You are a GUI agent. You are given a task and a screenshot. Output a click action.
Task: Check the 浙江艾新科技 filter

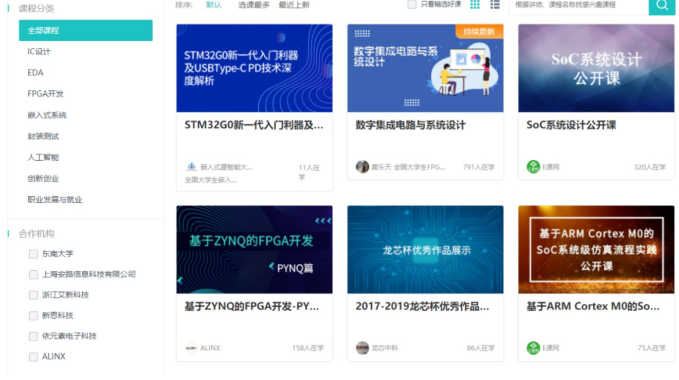(33, 295)
